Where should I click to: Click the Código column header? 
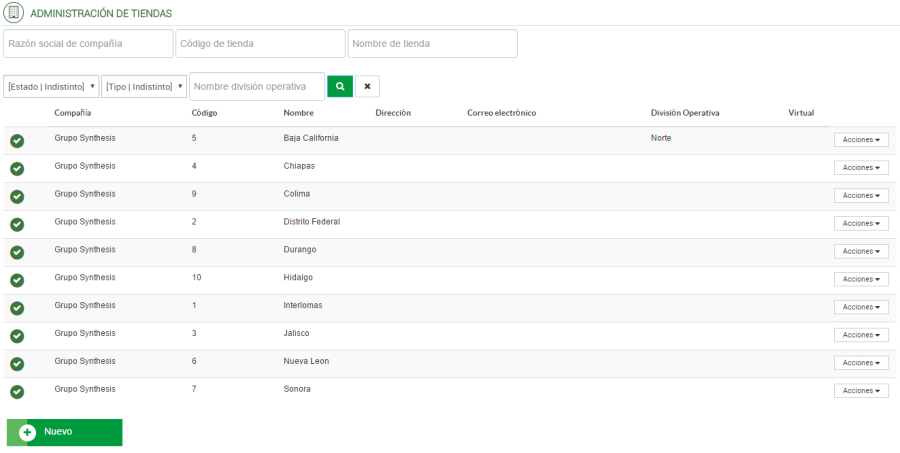(x=204, y=113)
